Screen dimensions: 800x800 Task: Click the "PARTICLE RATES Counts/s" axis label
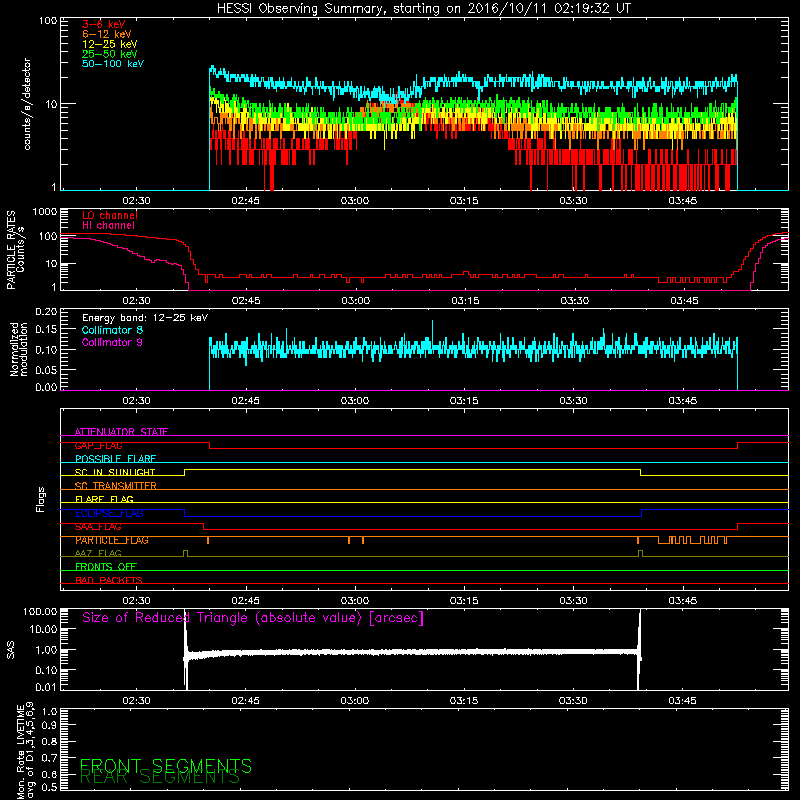tap(15, 250)
